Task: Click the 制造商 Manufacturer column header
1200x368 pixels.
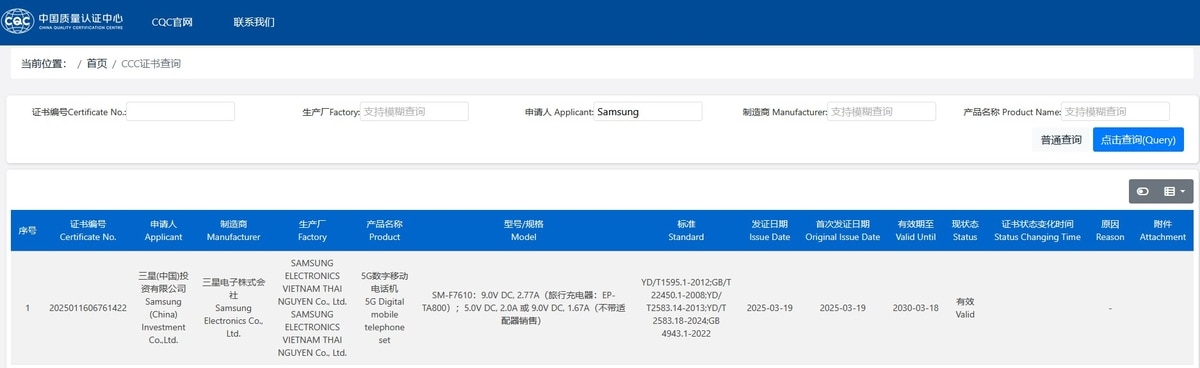Action: pyautogui.click(x=233, y=231)
